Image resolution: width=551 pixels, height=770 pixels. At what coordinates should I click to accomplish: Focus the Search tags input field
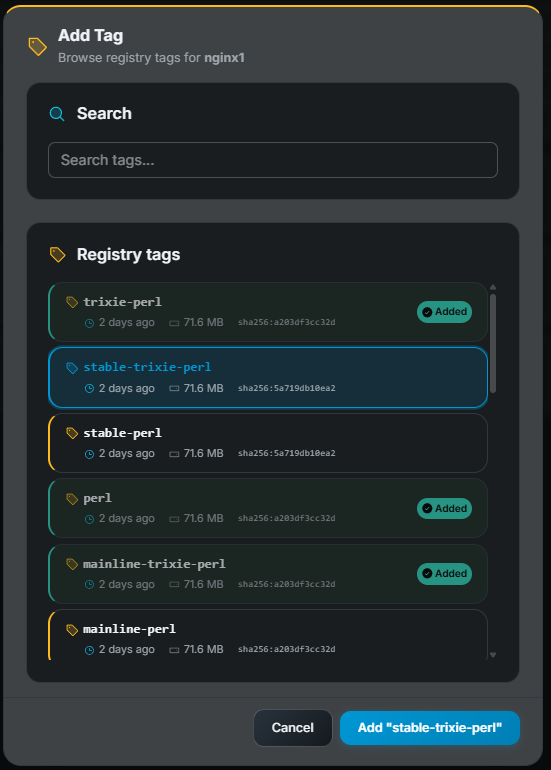(273, 160)
